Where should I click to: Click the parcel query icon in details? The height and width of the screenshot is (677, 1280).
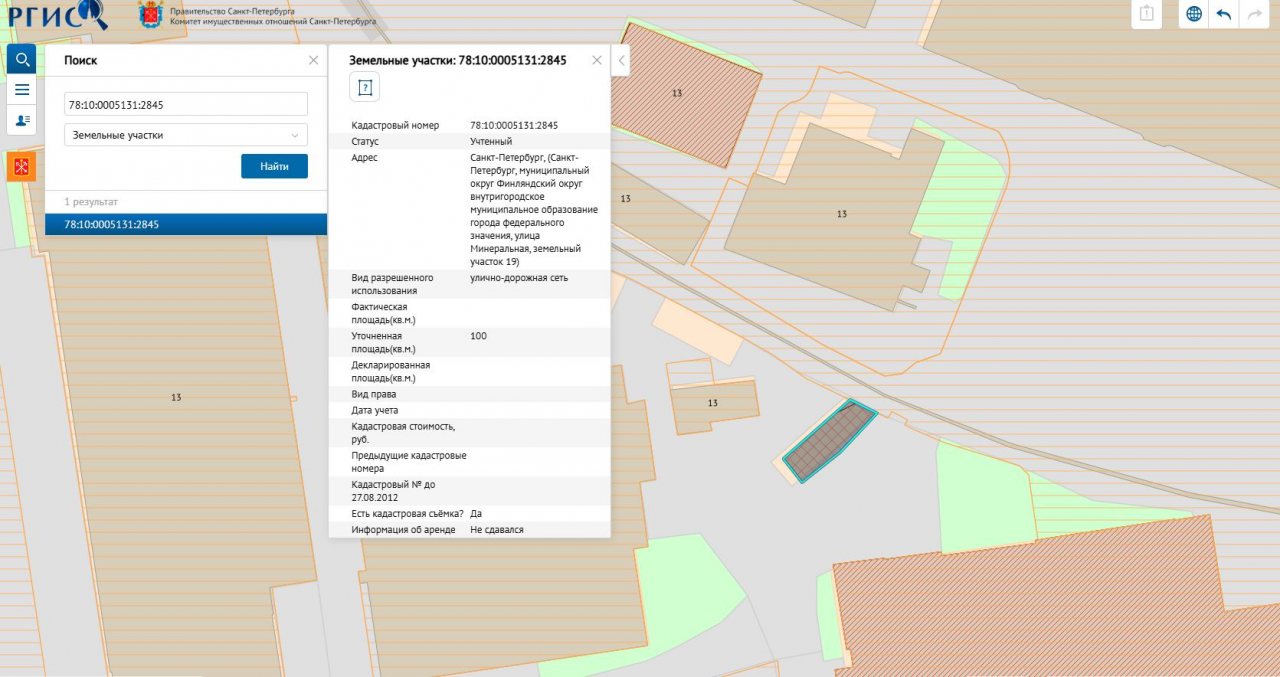point(365,88)
